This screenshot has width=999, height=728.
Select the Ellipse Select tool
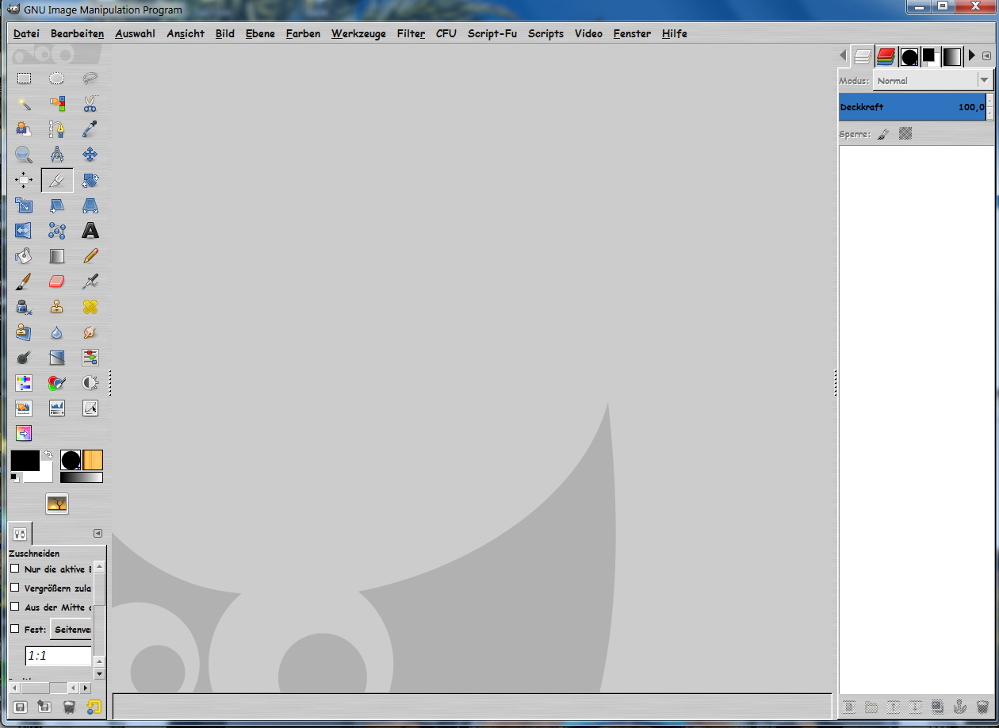pos(57,78)
